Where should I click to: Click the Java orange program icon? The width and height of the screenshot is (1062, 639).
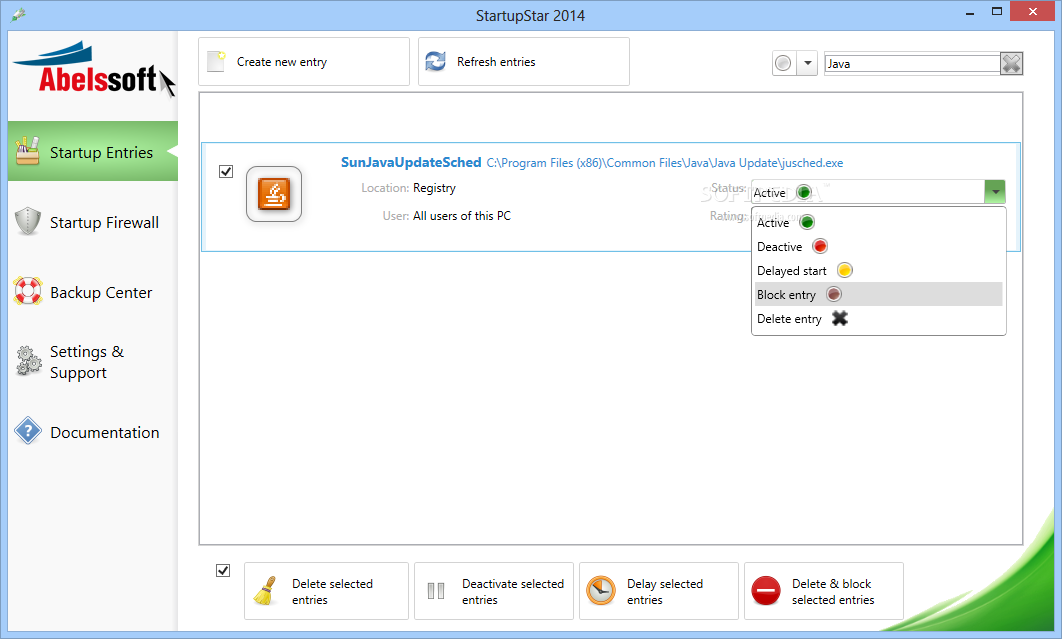click(x=274, y=194)
